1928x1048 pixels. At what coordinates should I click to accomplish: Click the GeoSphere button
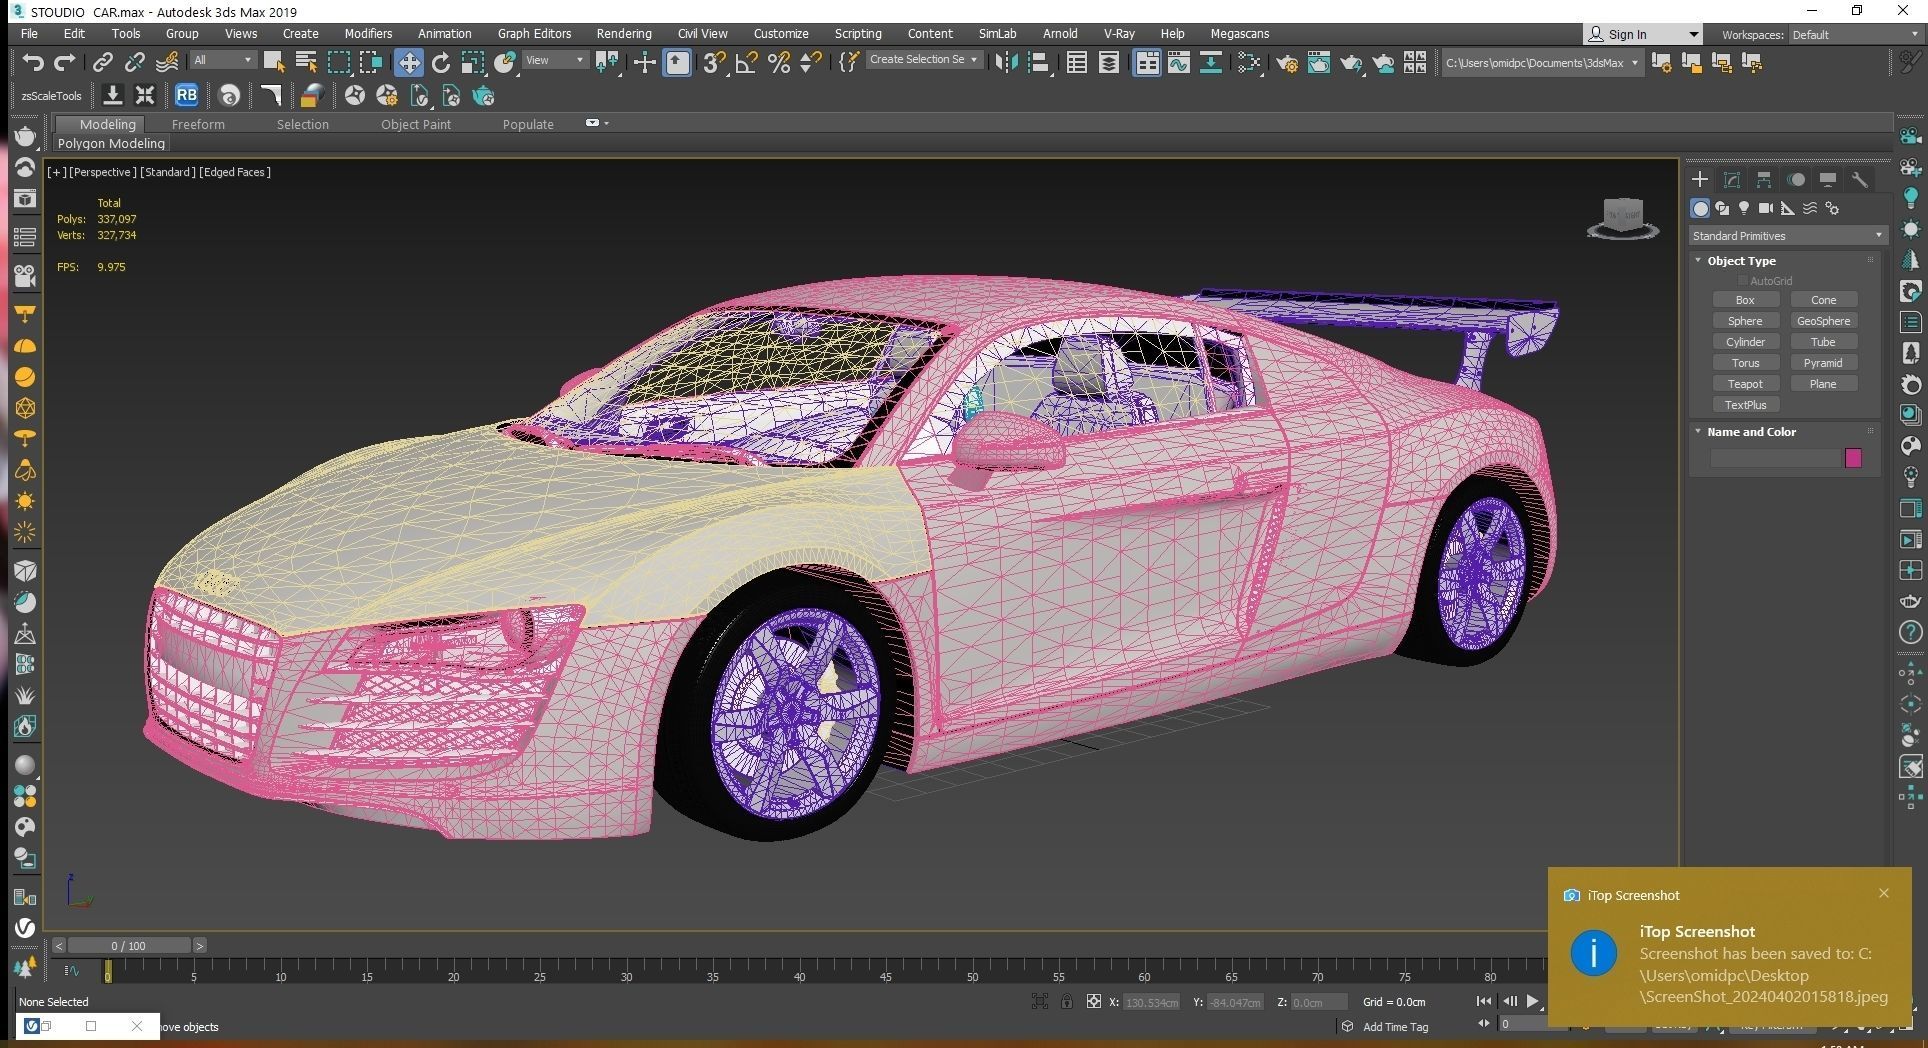1823,321
